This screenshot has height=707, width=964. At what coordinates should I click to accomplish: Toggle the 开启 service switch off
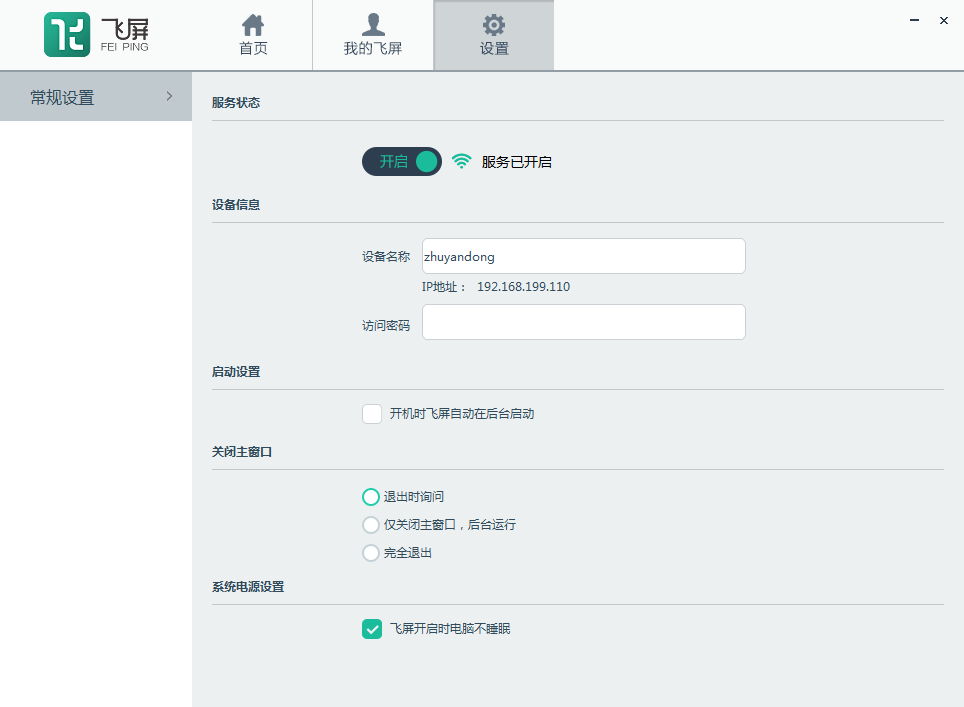(402, 162)
